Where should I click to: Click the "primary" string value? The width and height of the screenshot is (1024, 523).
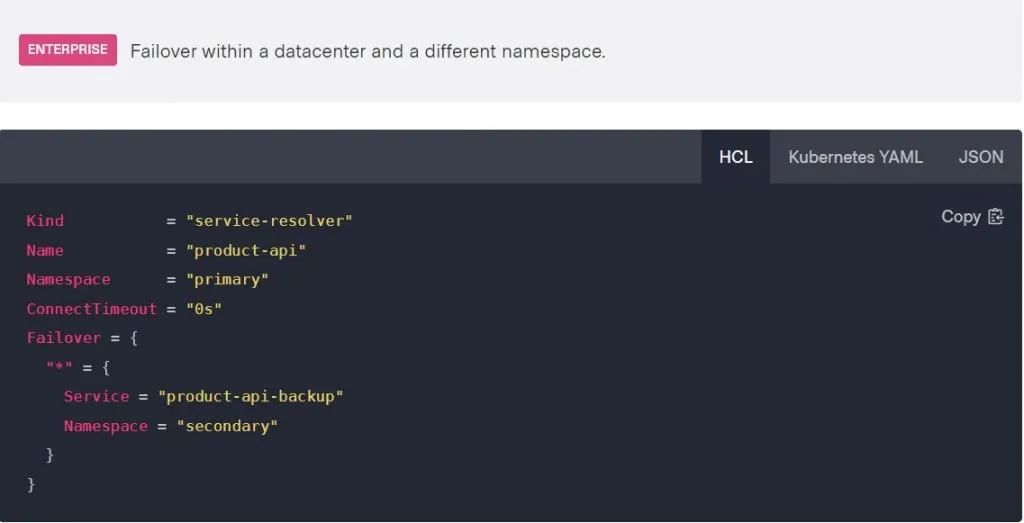pos(227,279)
